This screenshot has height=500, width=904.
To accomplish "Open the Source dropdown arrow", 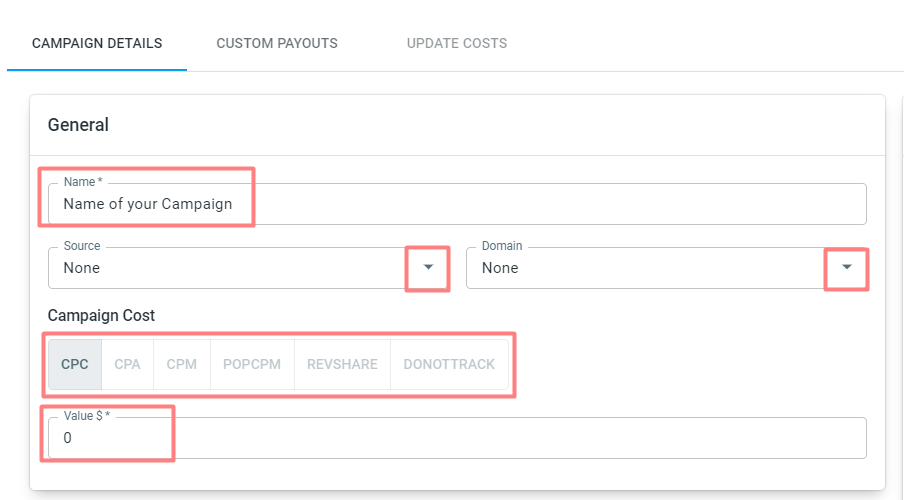I will click(428, 267).
